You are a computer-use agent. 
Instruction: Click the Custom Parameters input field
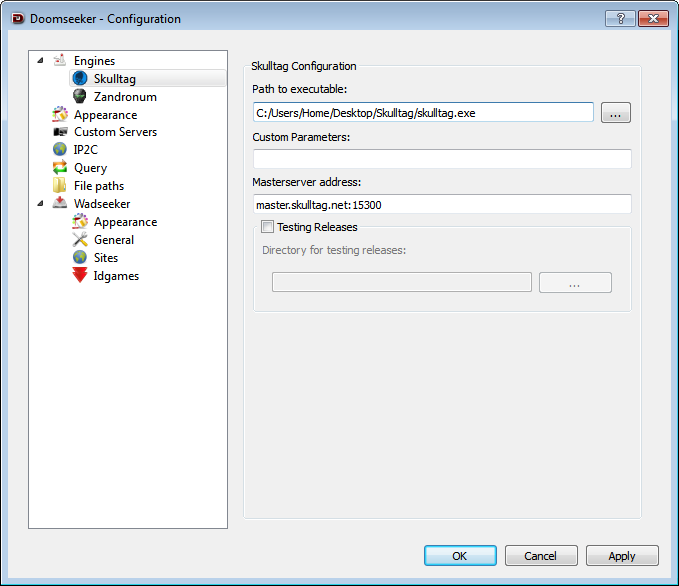coord(442,159)
